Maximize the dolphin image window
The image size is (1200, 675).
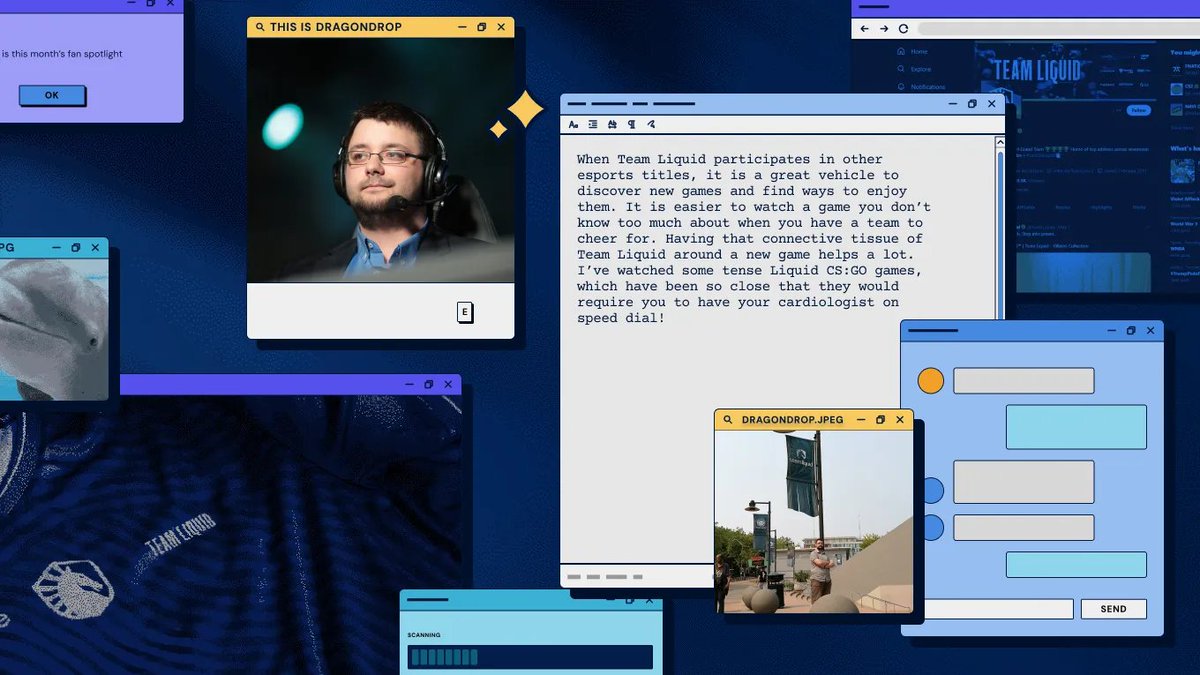75,247
